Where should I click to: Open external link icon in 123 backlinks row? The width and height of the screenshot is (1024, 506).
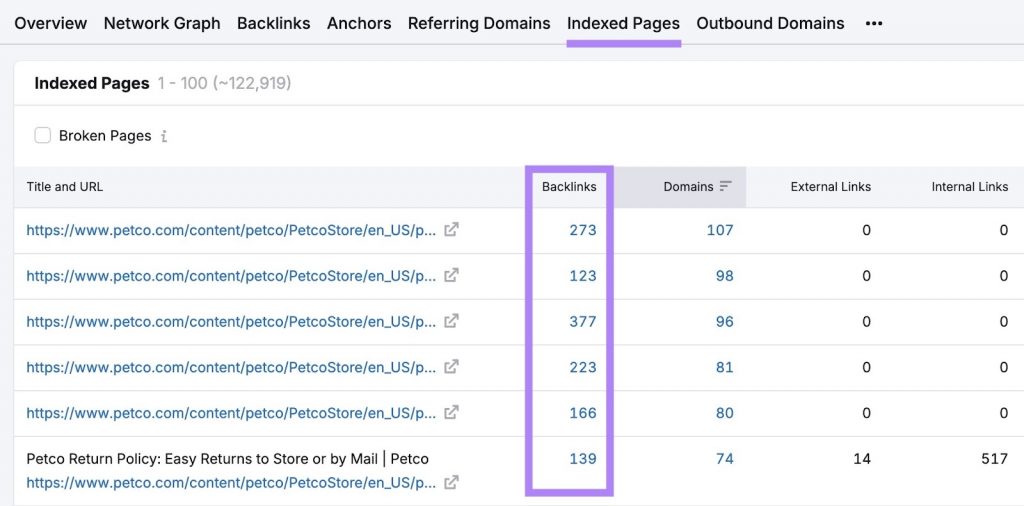point(451,276)
